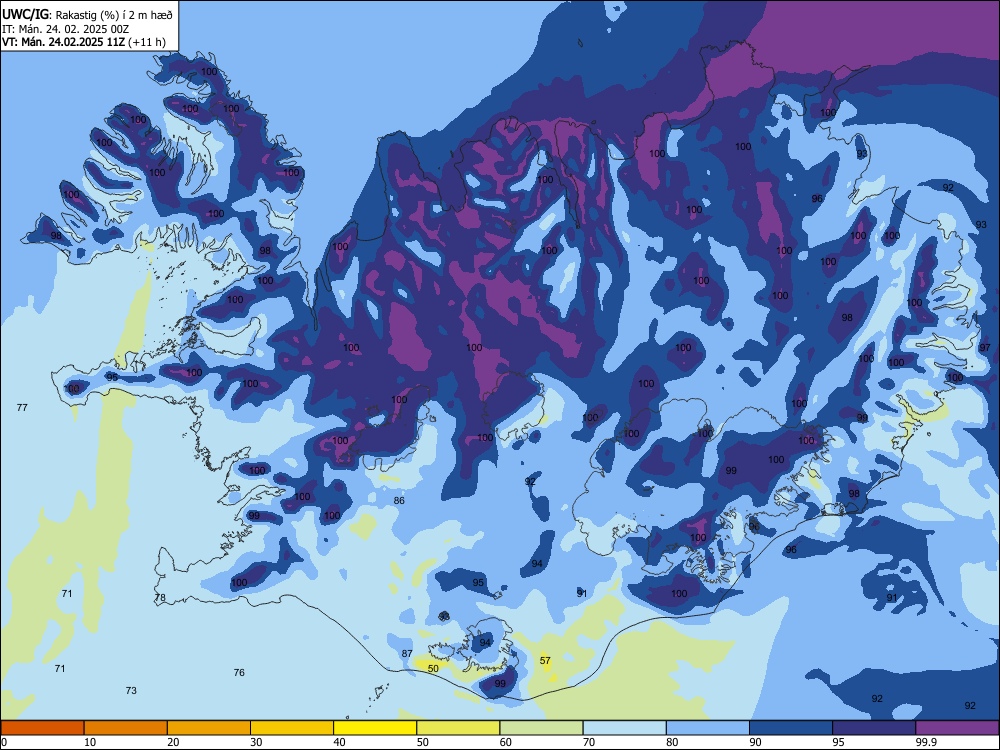The width and height of the screenshot is (1000, 750).
Task: Click the '76' humidity value on the map
Action: (x=239, y=673)
